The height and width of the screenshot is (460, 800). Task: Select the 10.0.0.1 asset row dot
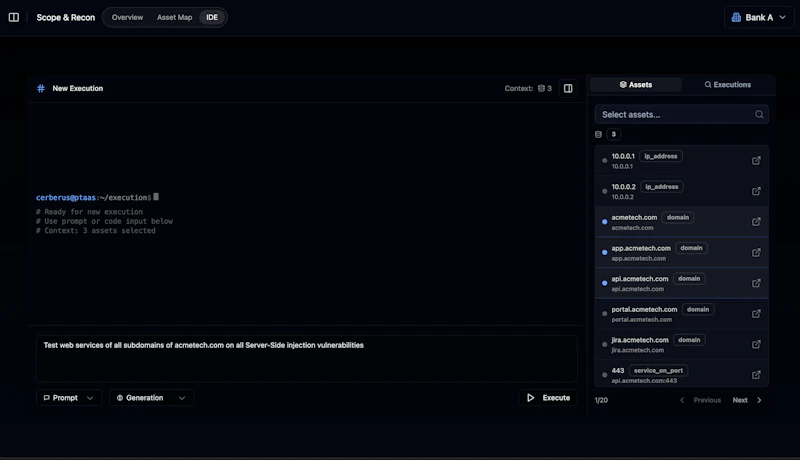[x=605, y=161]
